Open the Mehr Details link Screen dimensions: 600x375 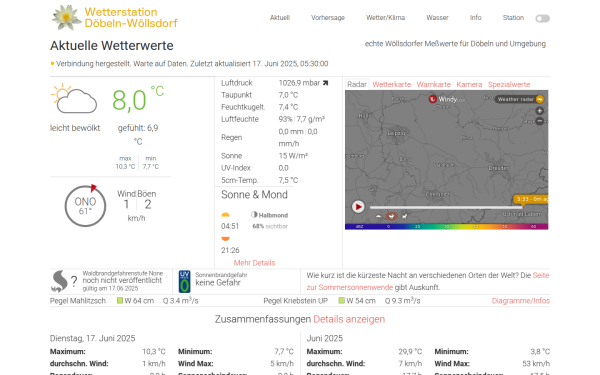coord(254,263)
